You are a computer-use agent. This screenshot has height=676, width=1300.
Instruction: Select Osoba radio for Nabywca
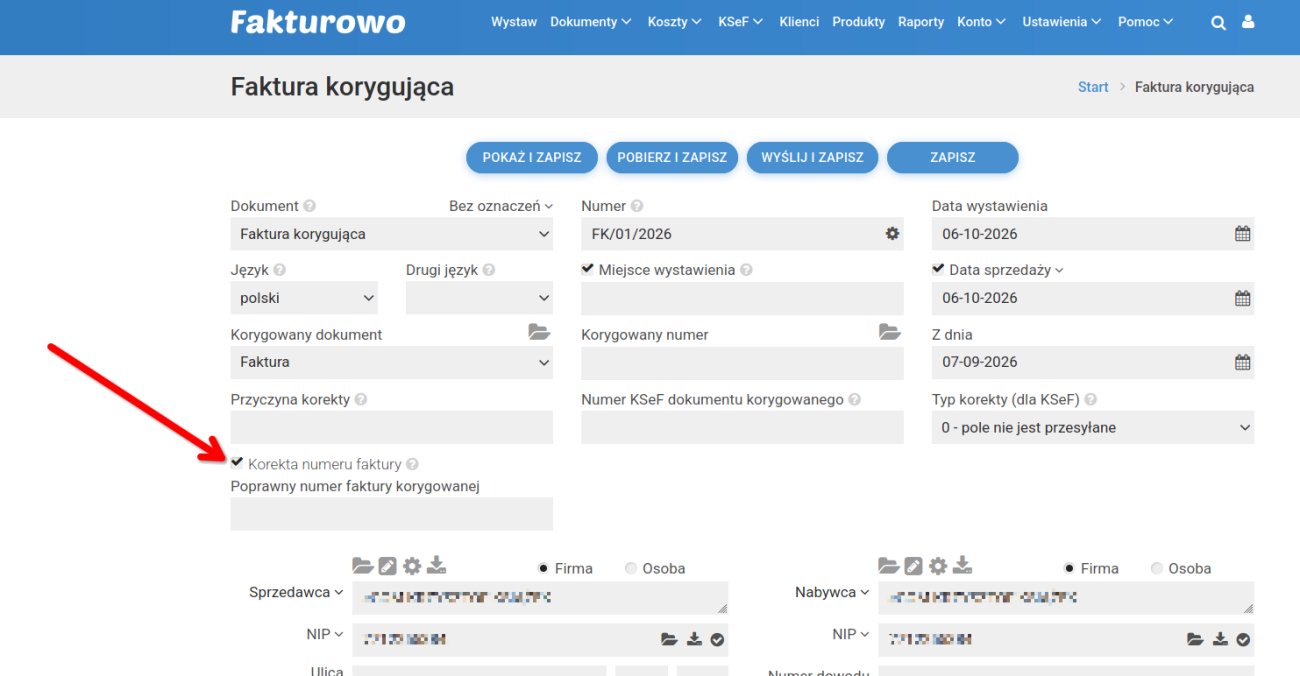(1157, 568)
